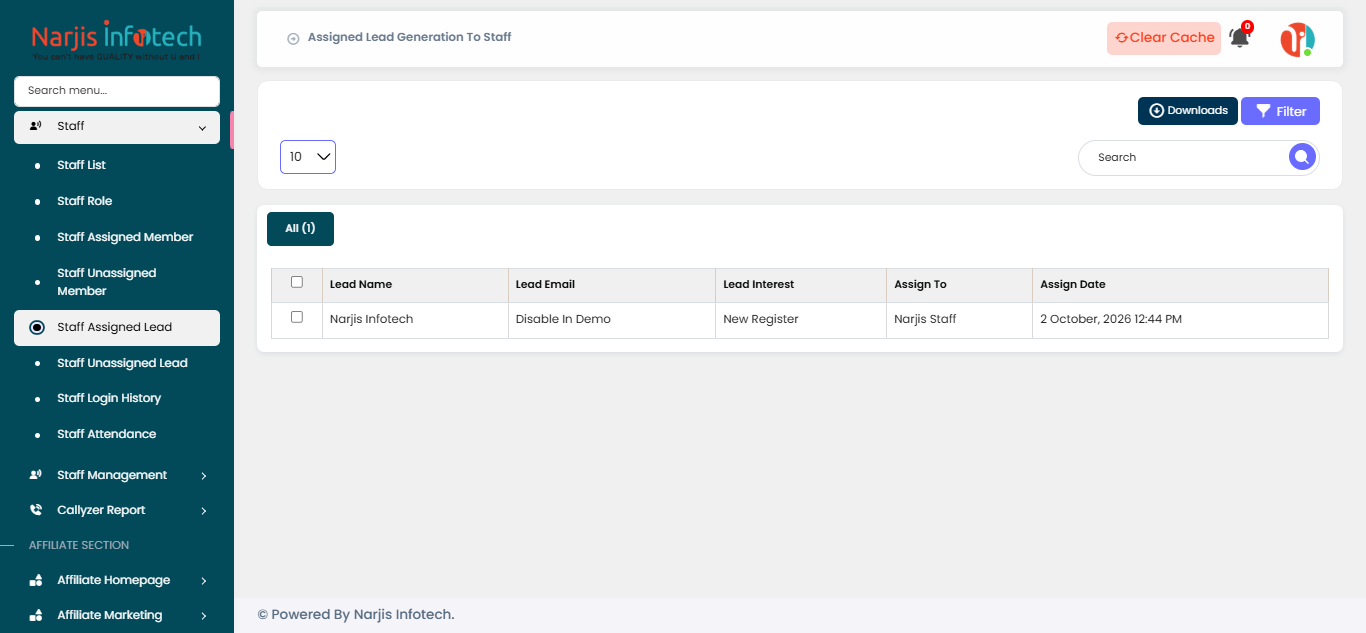Open the user profile avatar
Screen dimensions: 1366x633
click(1297, 39)
